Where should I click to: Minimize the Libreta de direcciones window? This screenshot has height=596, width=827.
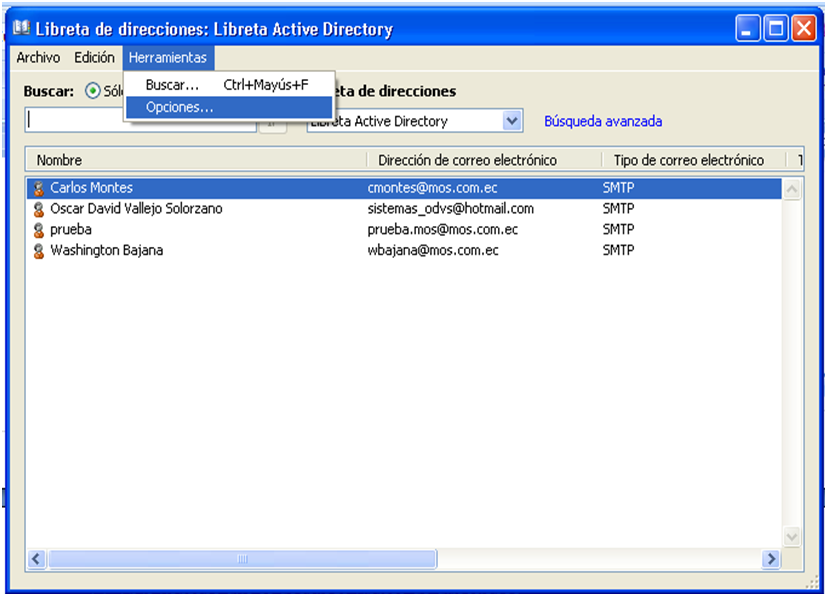tap(747, 28)
